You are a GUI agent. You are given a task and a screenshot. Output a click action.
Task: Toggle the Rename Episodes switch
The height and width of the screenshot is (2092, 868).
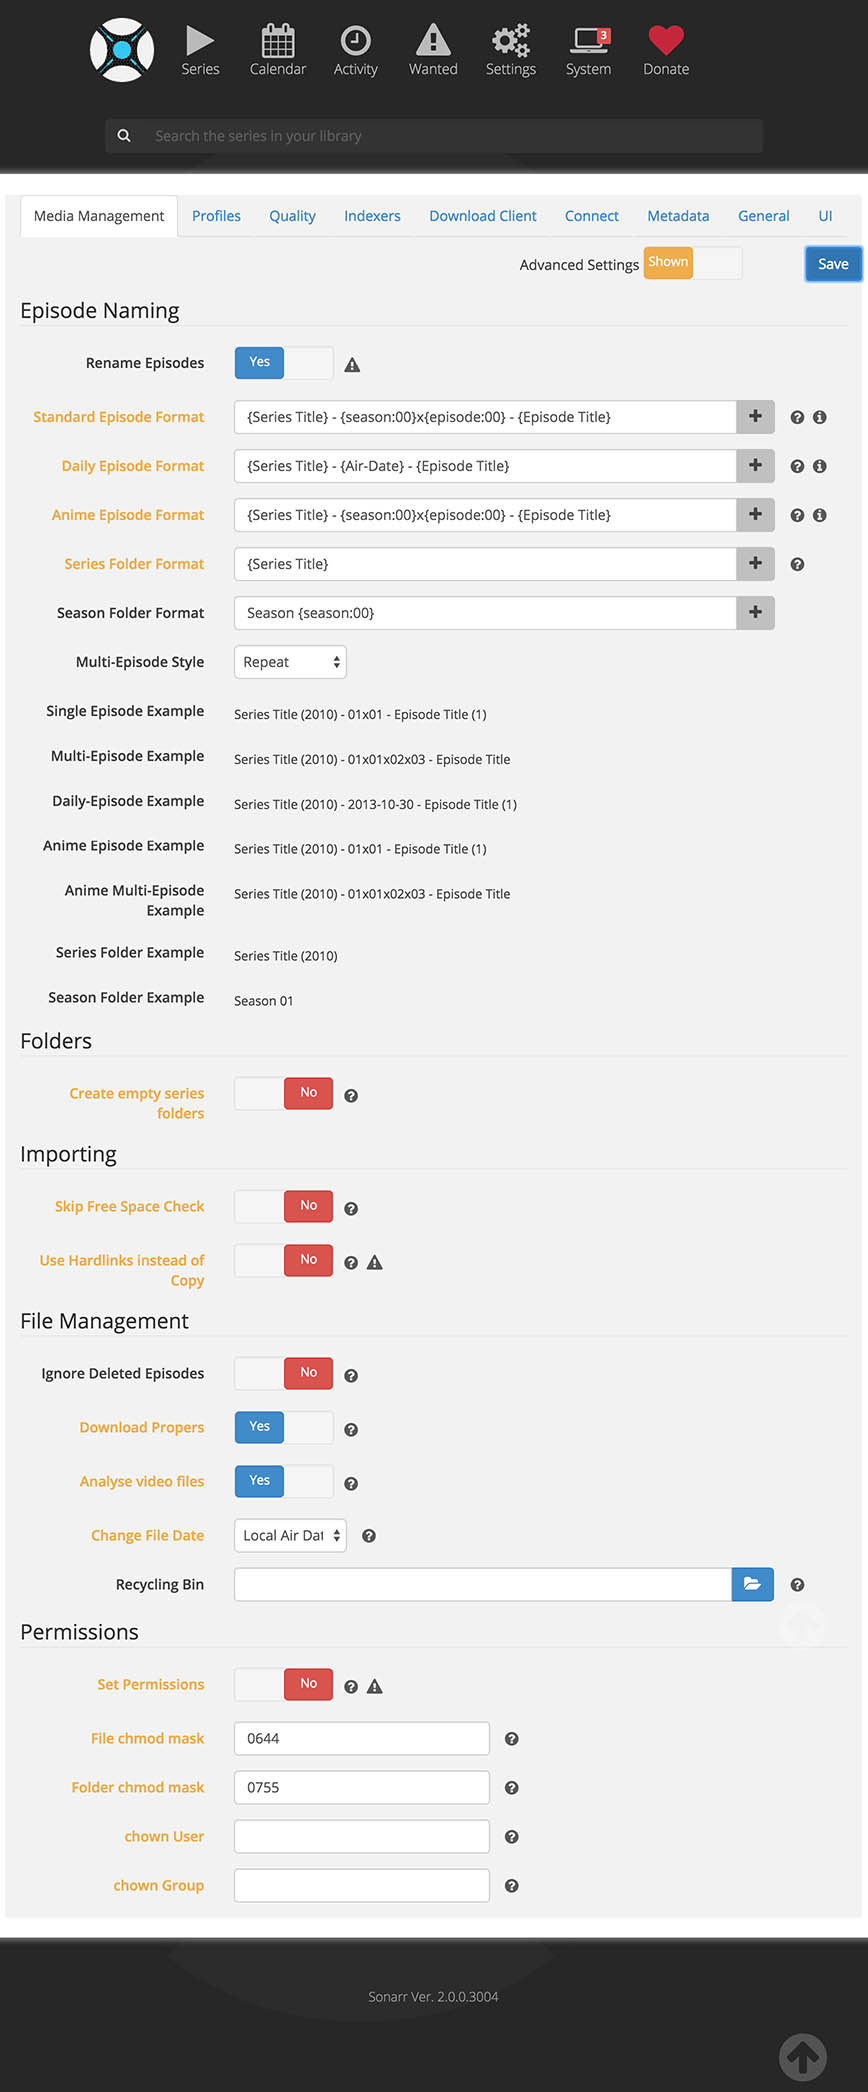284,363
